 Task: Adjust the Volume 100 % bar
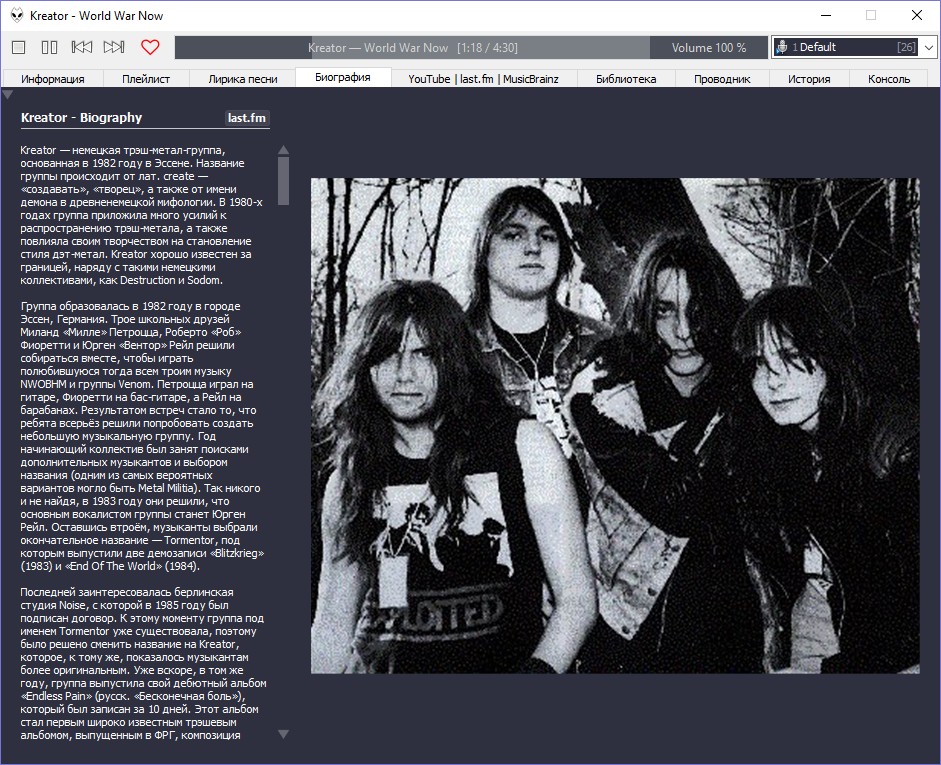pos(709,47)
